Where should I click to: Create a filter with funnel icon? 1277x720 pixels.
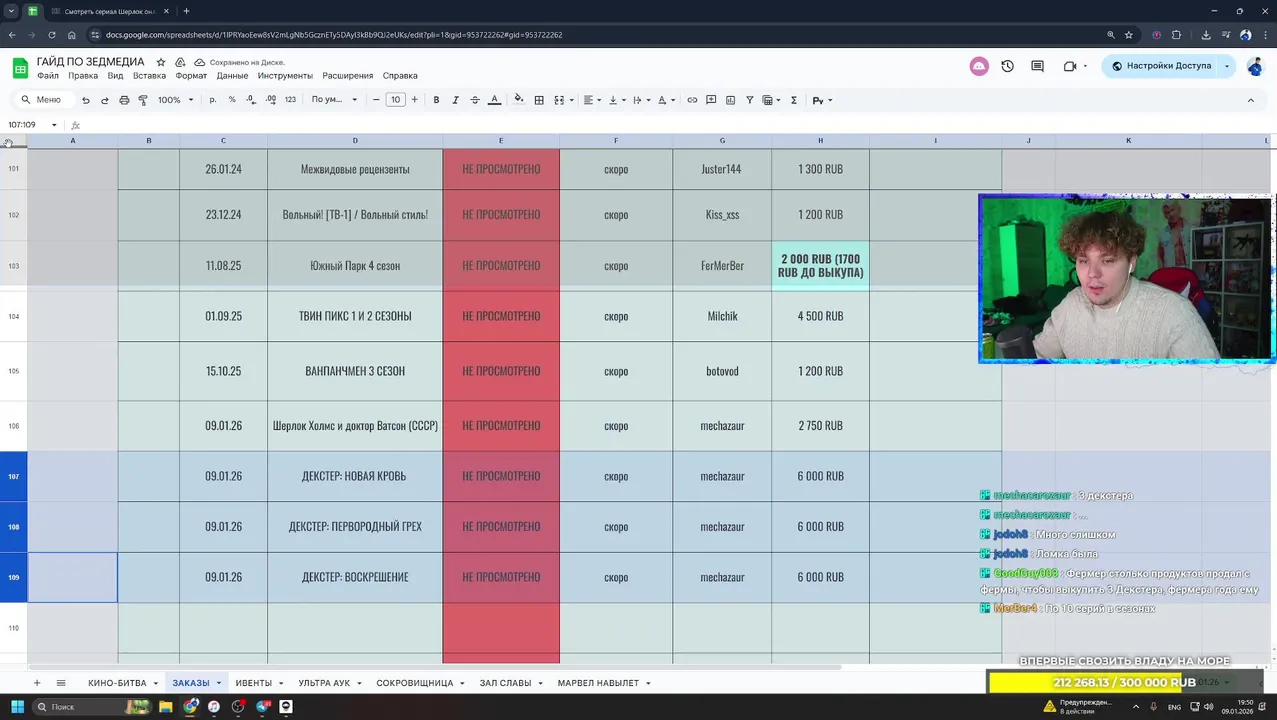pyautogui.click(x=749, y=100)
